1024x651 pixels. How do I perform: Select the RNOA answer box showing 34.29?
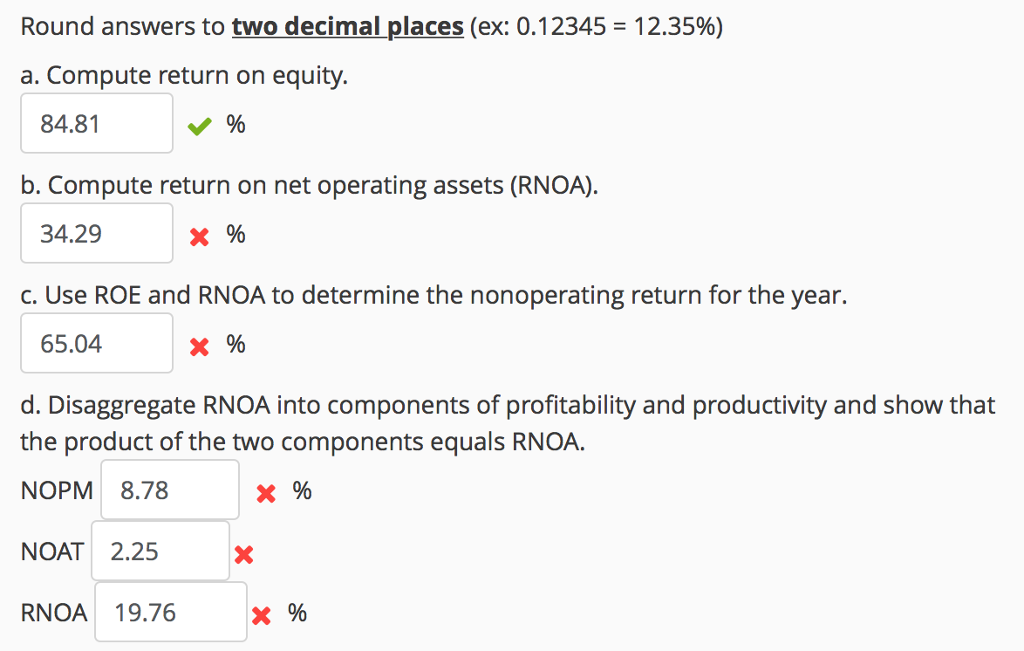tap(96, 233)
